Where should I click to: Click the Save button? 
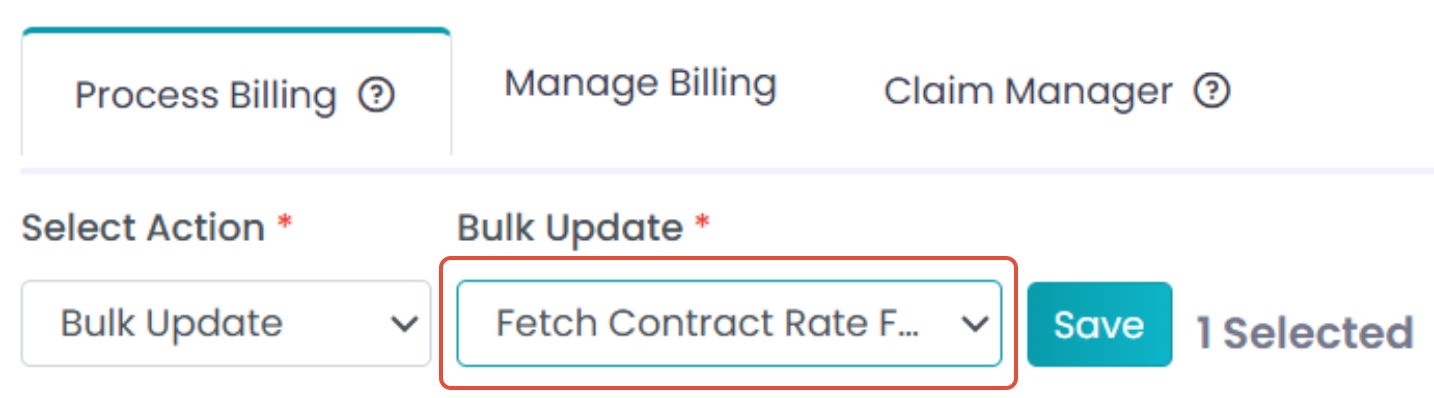(x=1099, y=324)
